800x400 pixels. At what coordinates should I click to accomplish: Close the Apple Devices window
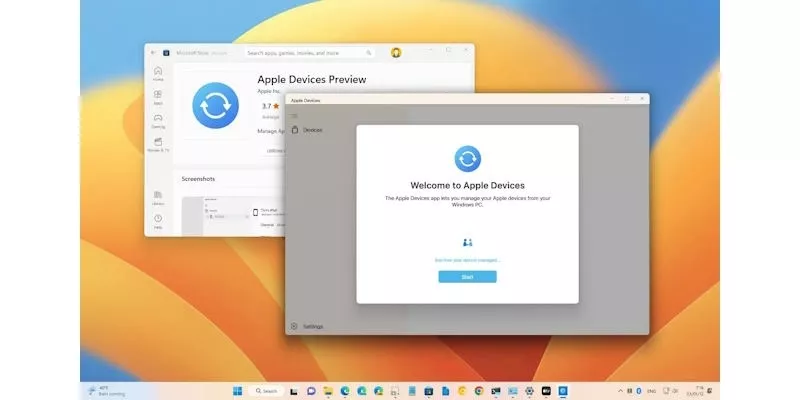point(641,98)
